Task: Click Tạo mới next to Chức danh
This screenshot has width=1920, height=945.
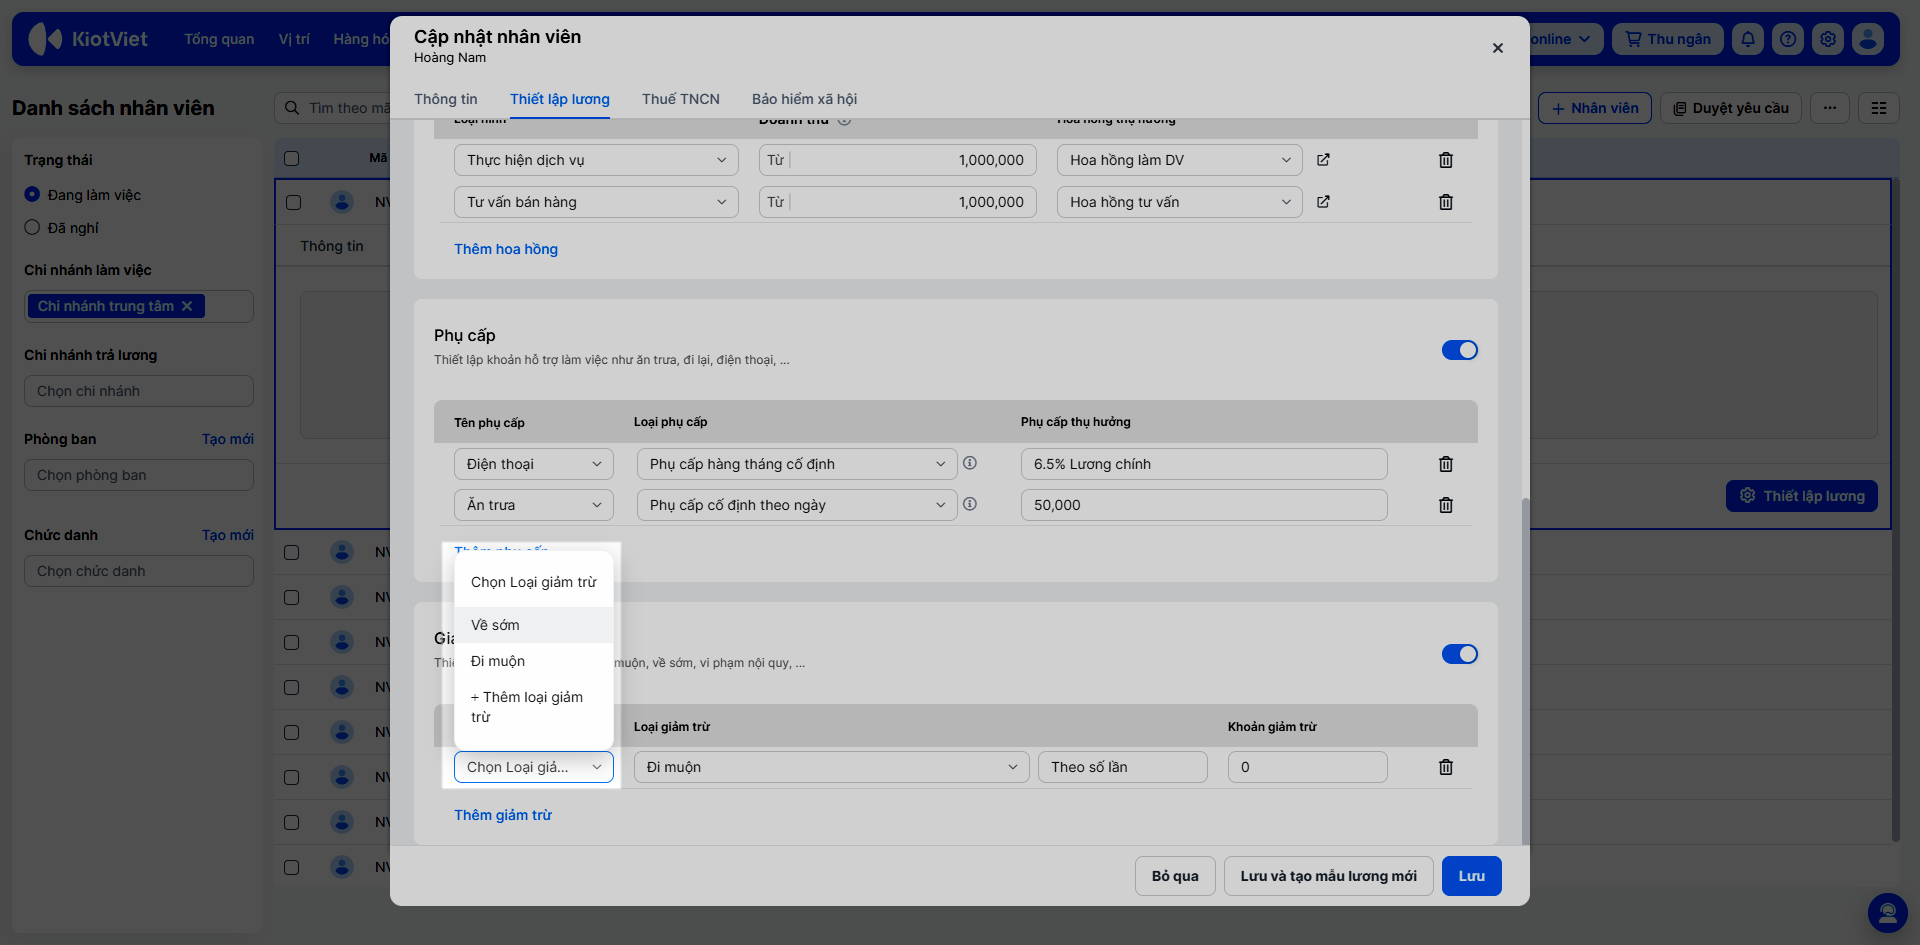Action: pyautogui.click(x=228, y=535)
